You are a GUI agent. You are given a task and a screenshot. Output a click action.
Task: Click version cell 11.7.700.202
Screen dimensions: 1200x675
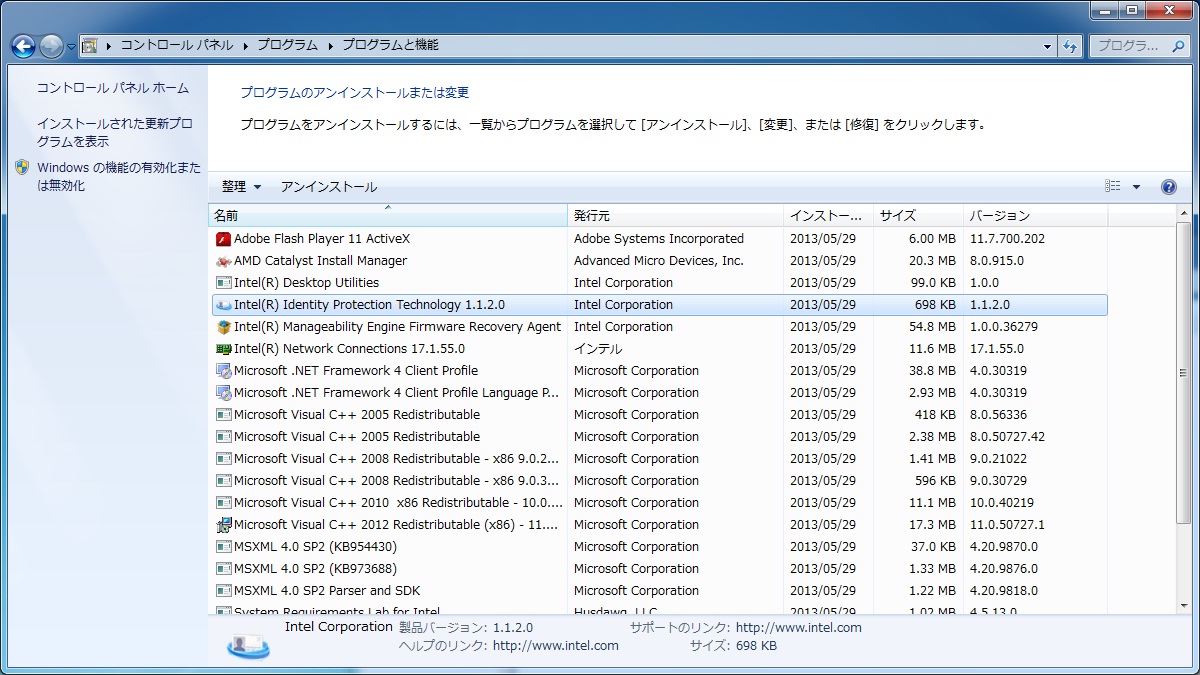coord(1007,239)
